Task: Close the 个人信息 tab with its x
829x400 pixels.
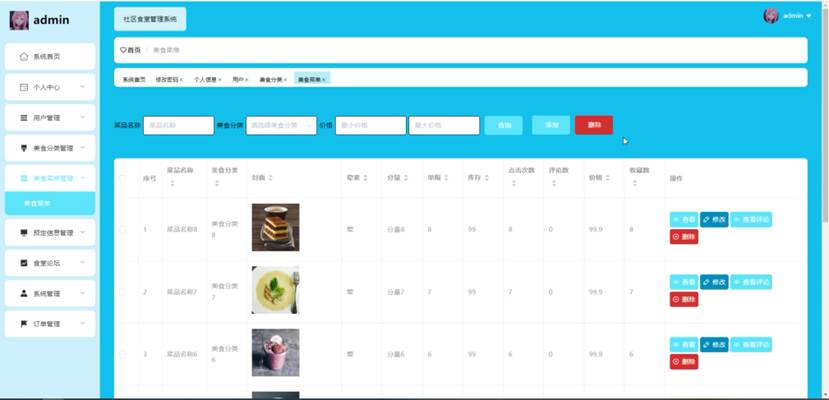Action: tap(219, 80)
